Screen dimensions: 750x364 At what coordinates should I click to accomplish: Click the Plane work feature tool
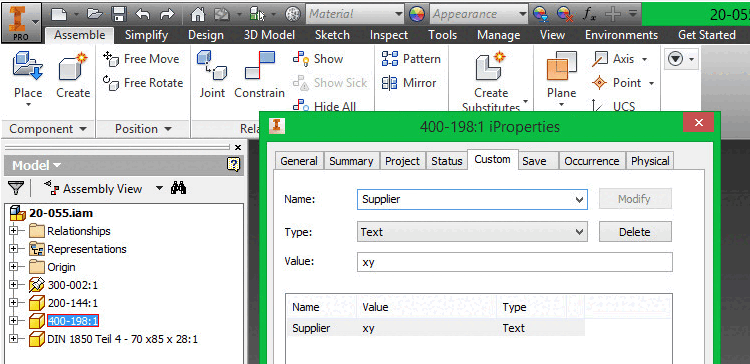(x=561, y=79)
